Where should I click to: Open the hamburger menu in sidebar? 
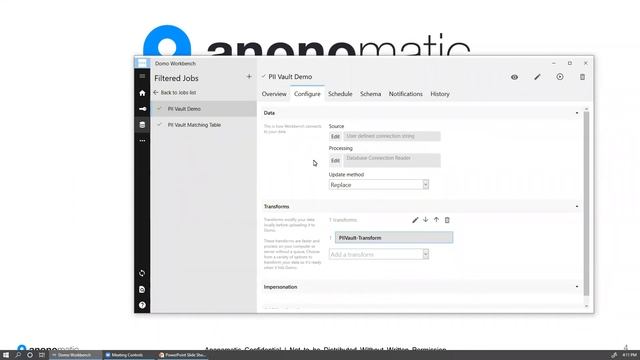click(x=142, y=76)
